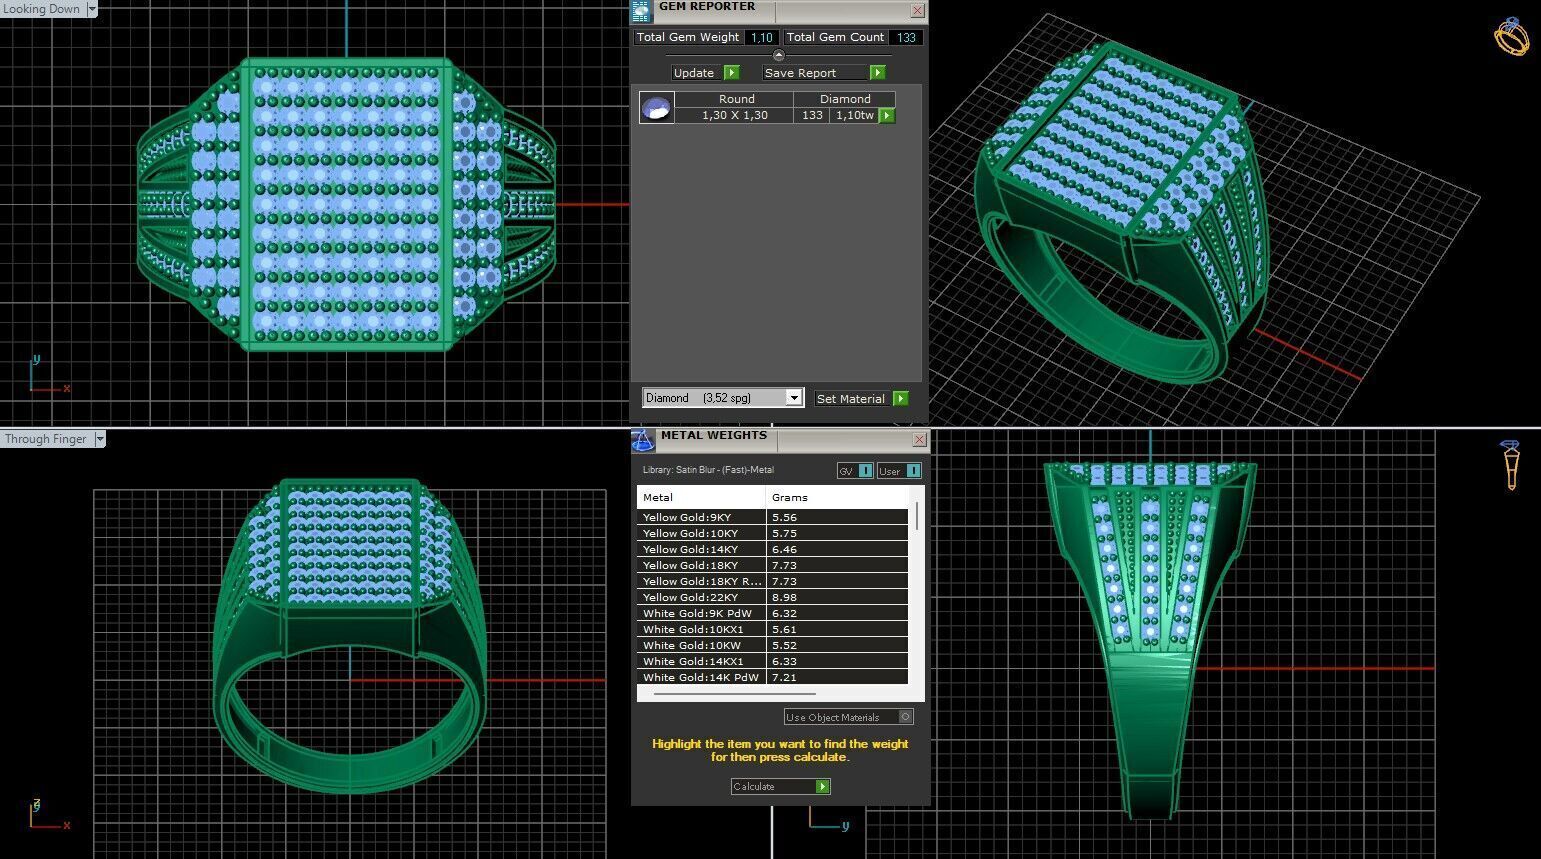1541x859 pixels.
Task: Select the Yellow Gold:22KY row
Action: pyautogui.click(x=772, y=597)
